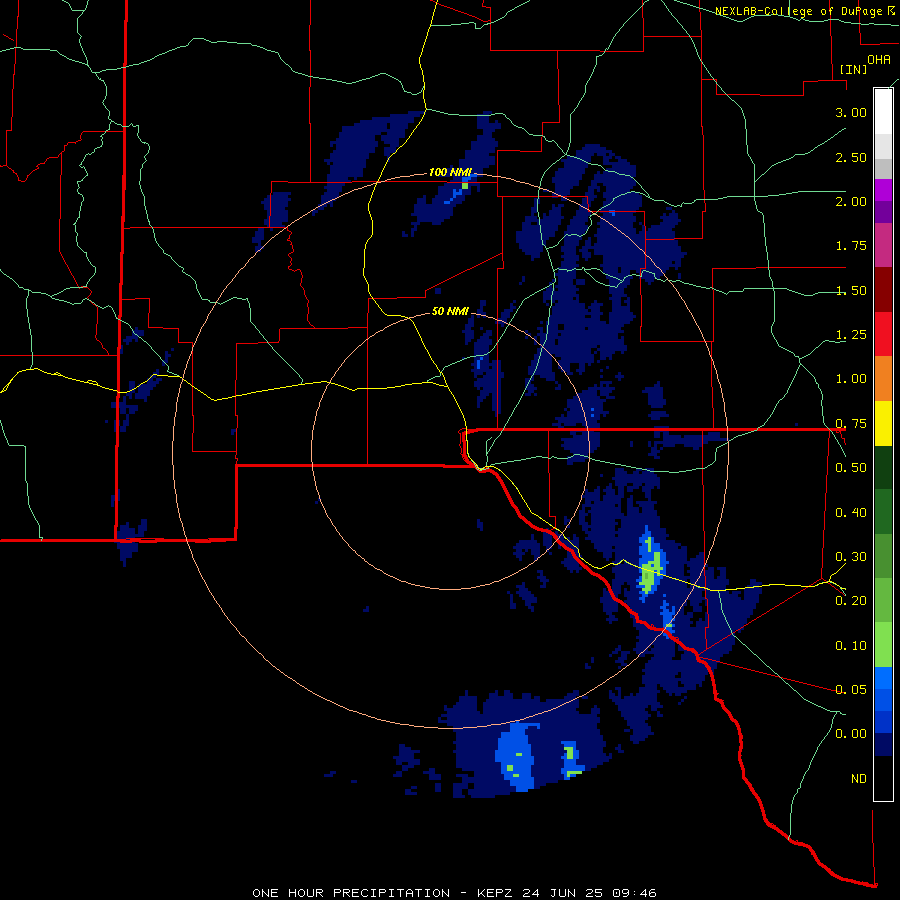Click the 2.50 legend value
This screenshot has height=900, width=900.
point(851,157)
